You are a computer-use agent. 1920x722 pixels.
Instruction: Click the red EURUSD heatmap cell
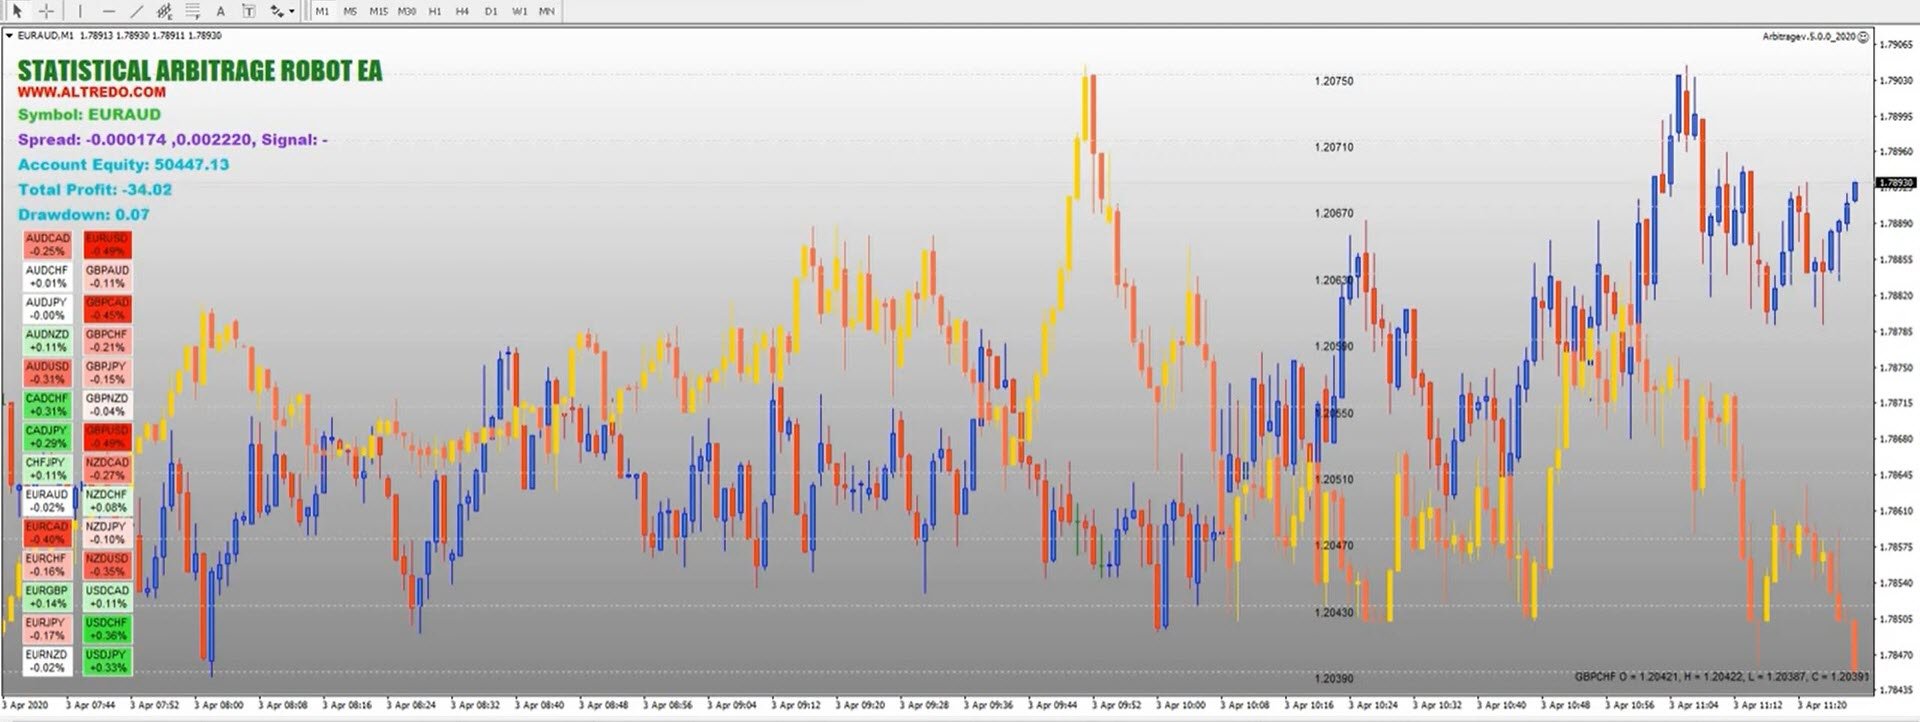pyautogui.click(x=107, y=245)
